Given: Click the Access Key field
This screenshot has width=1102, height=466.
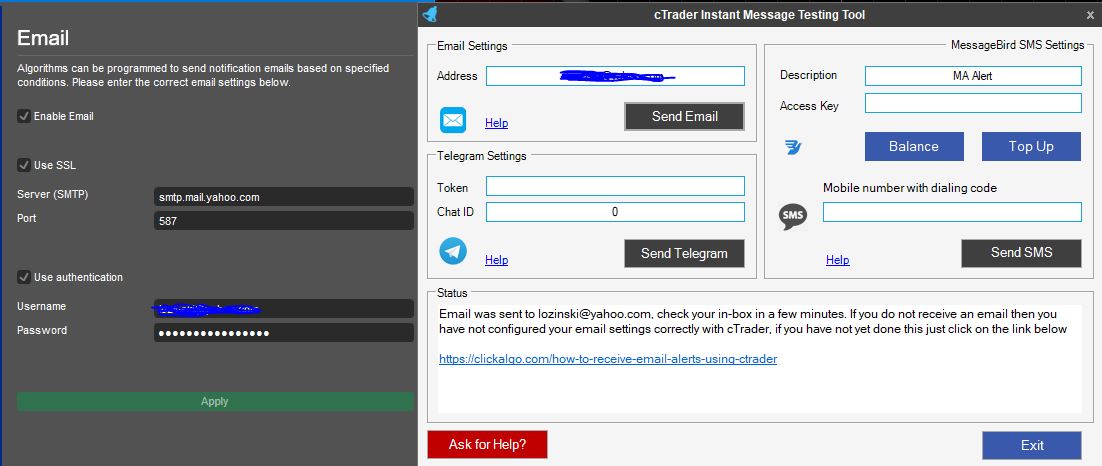Looking at the screenshot, I should click(x=973, y=103).
